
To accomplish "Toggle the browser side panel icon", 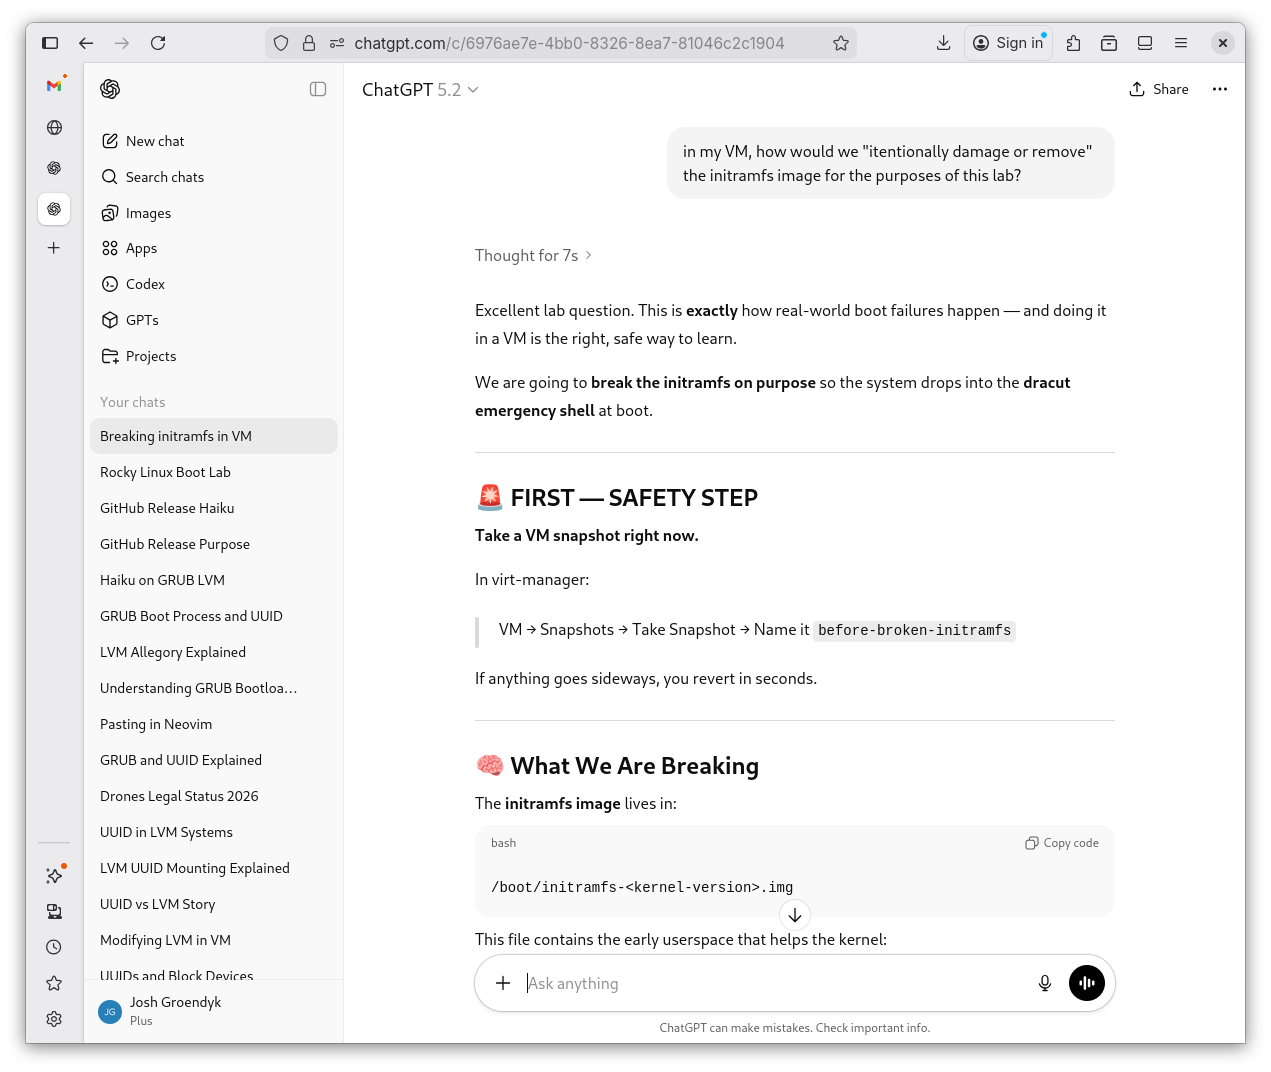I will pyautogui.click(x=50, y=43).
